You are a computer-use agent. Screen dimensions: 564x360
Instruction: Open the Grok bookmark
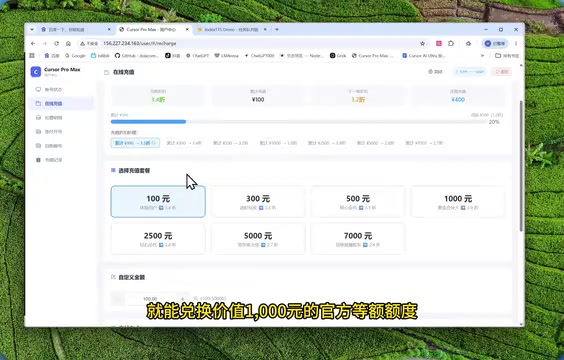tap(338, 56)
